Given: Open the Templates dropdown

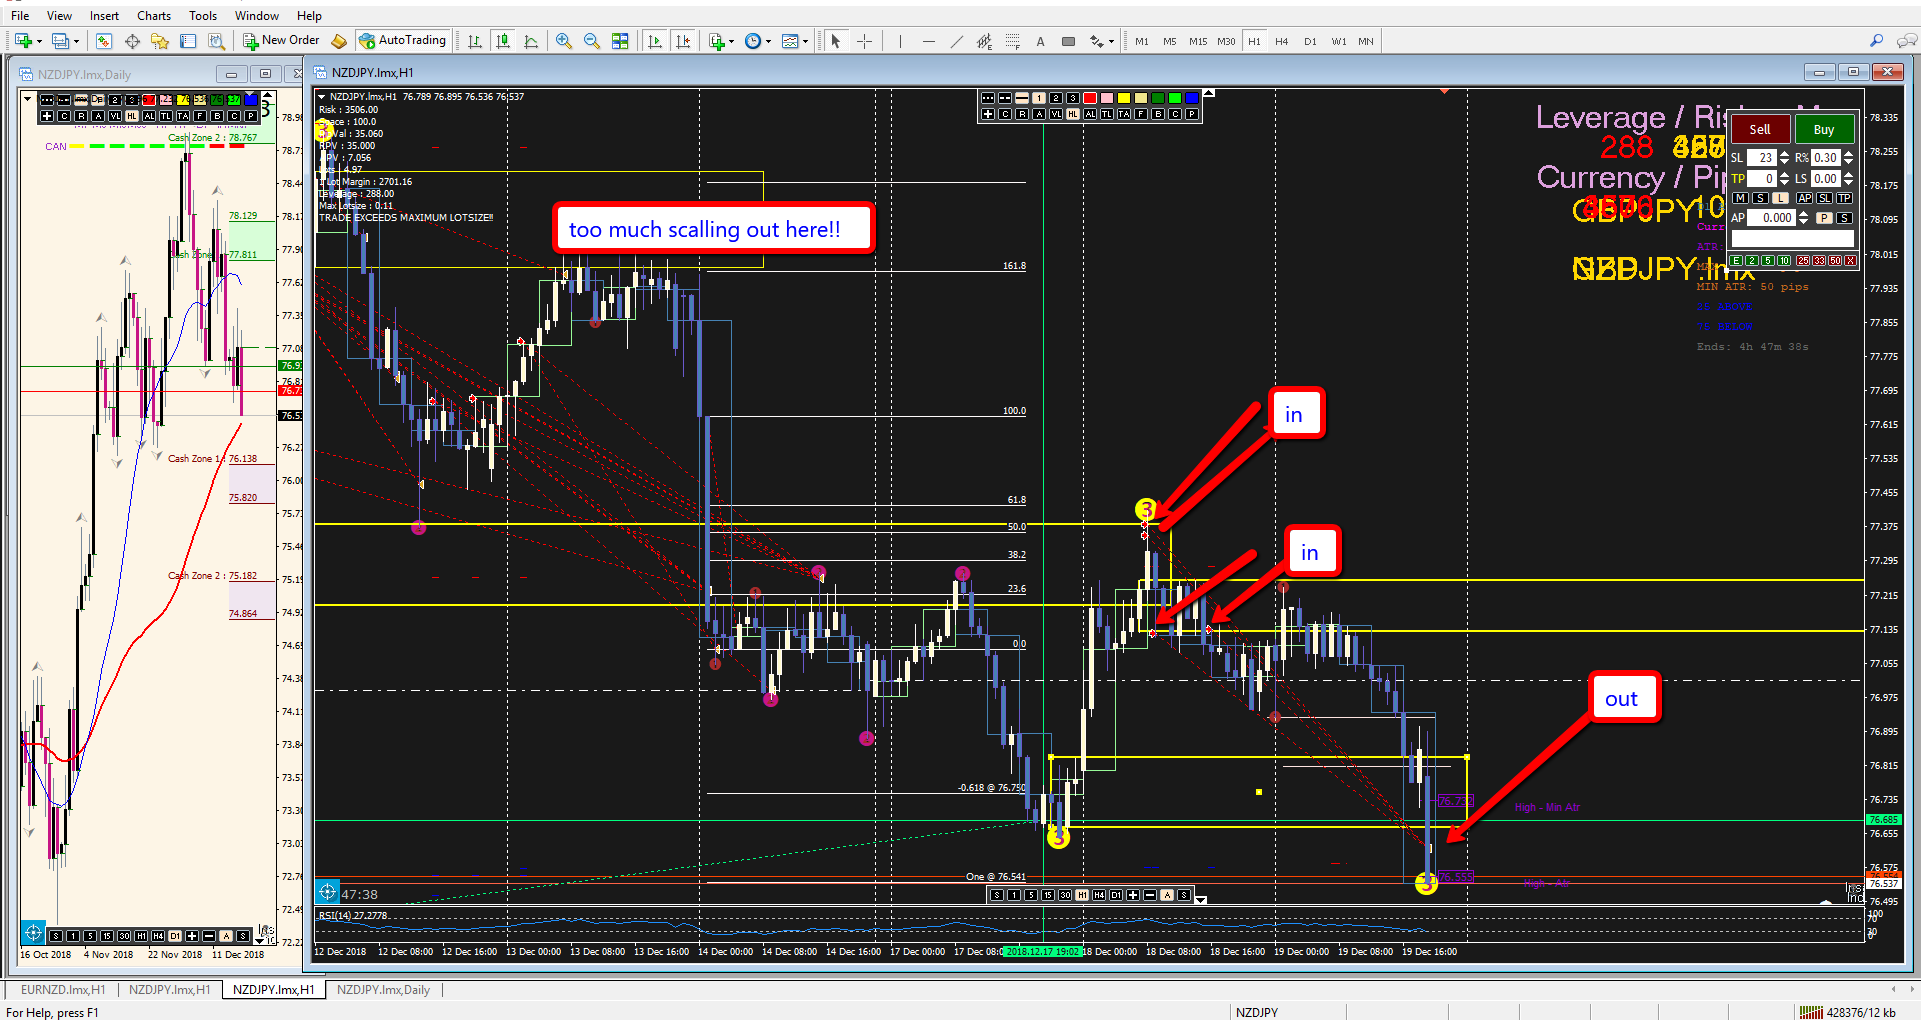Looking at the screenshot, I should coord(795,41).
